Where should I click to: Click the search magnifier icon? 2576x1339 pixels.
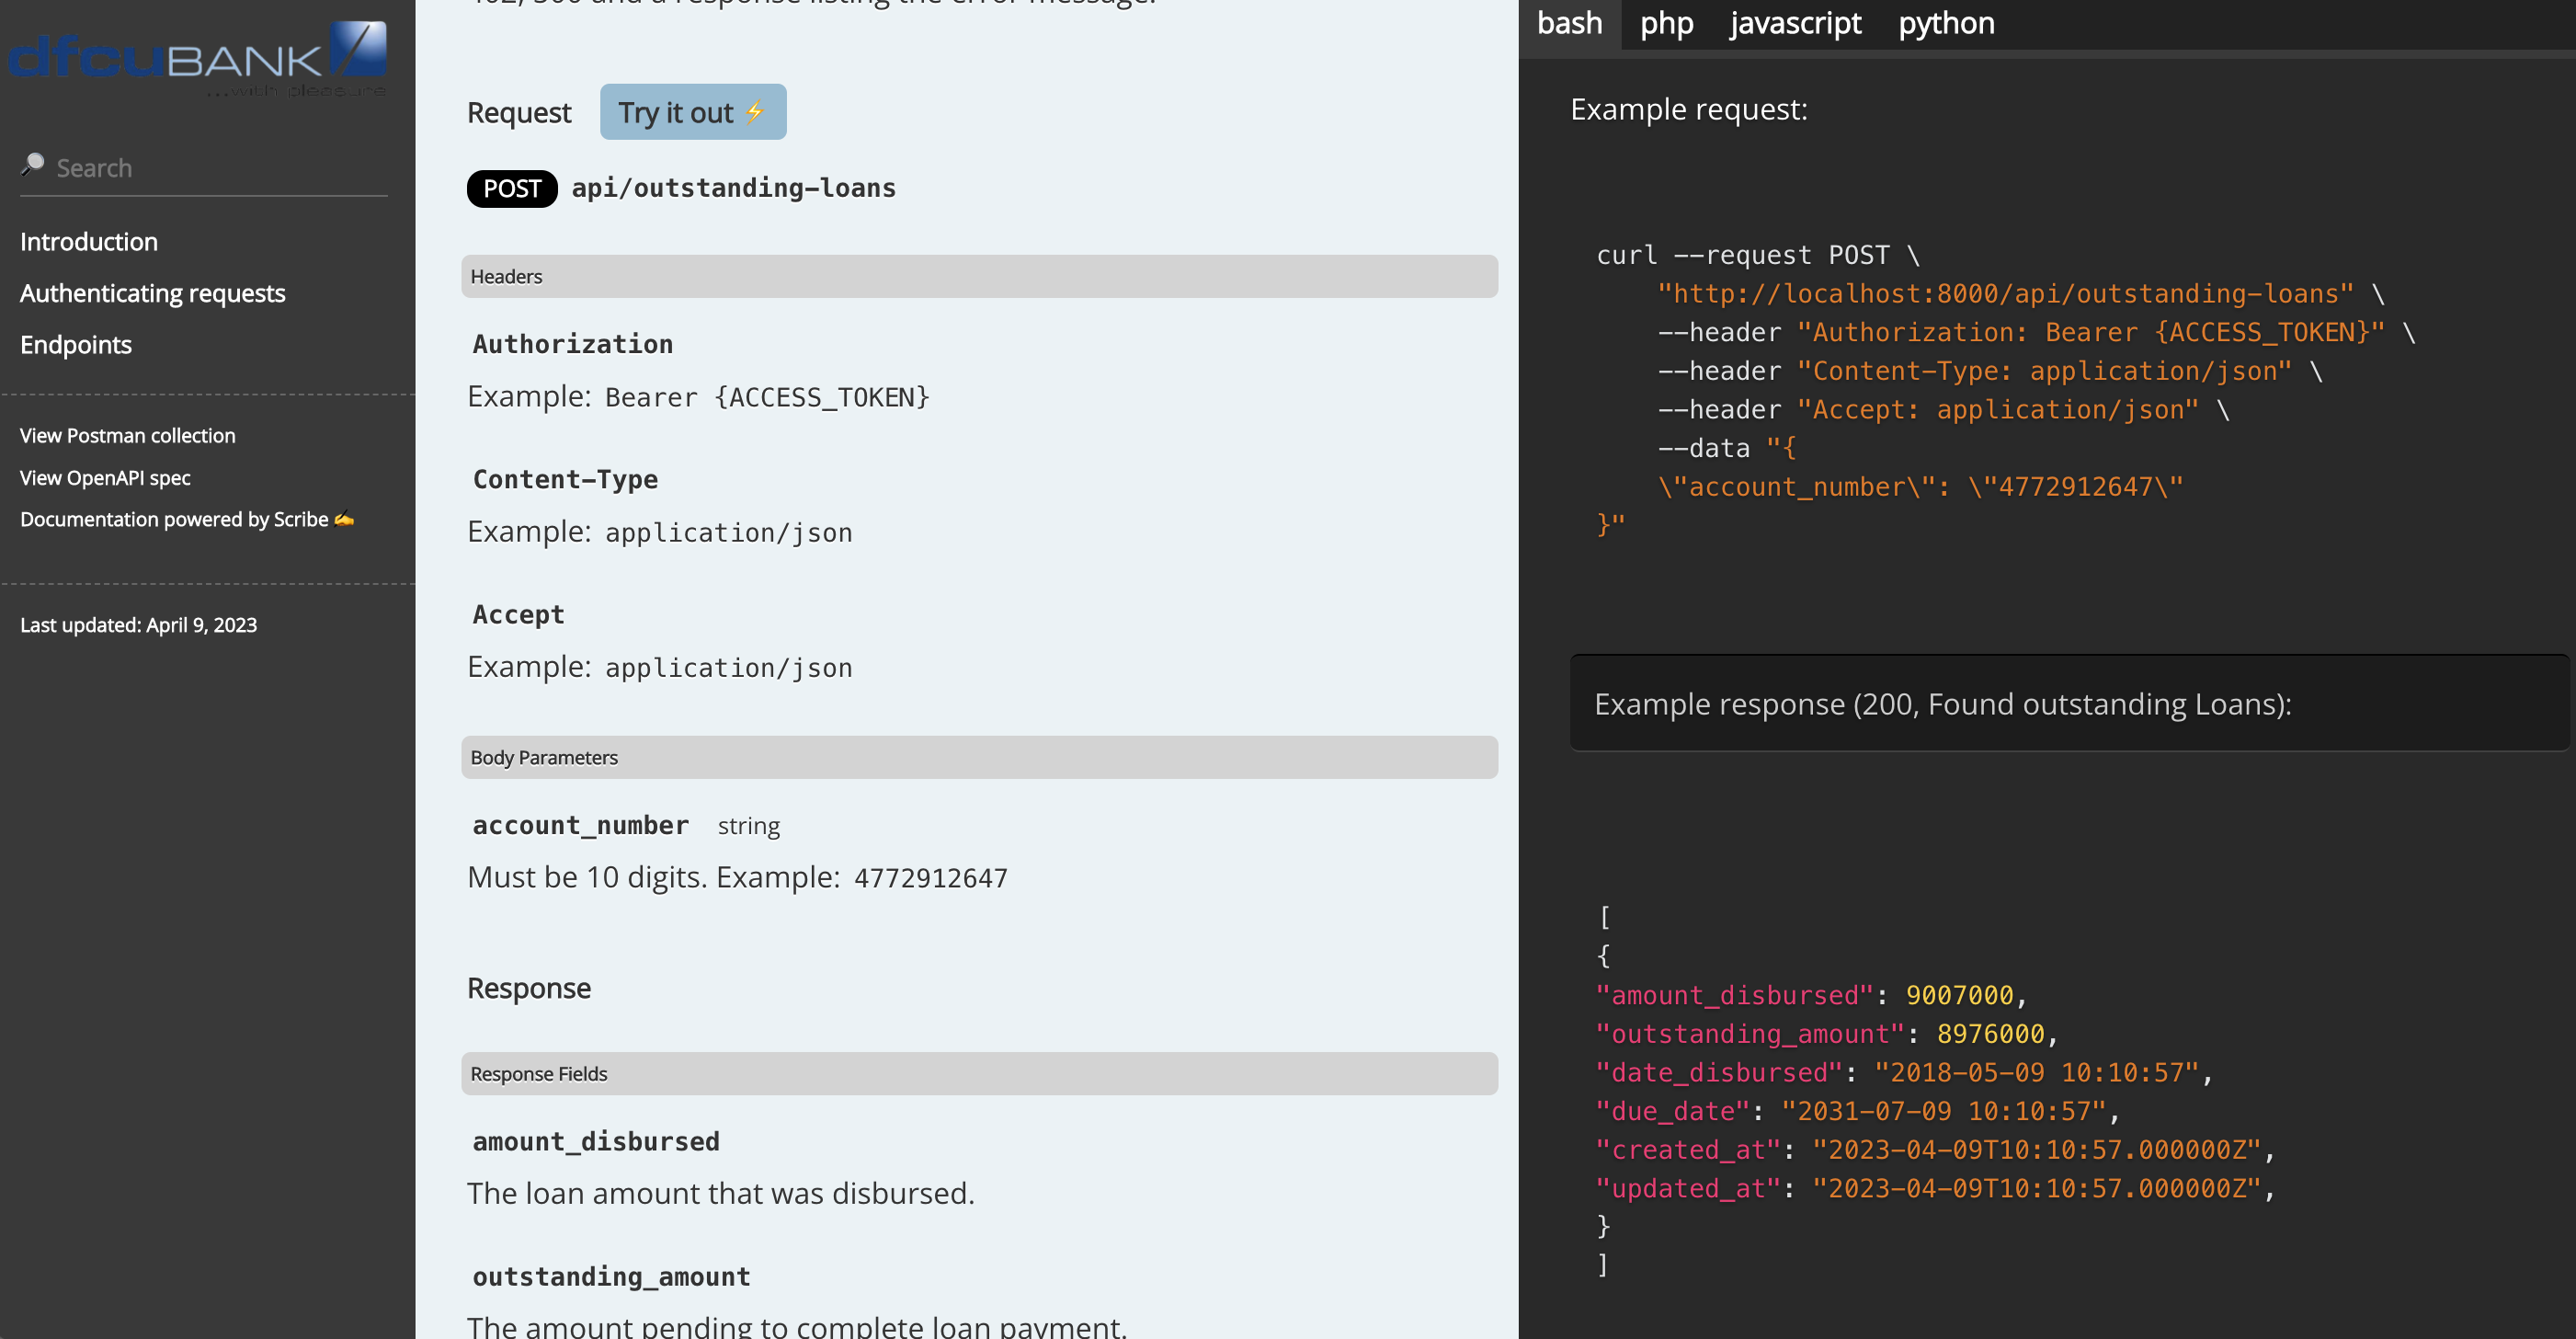coord(33,164)
